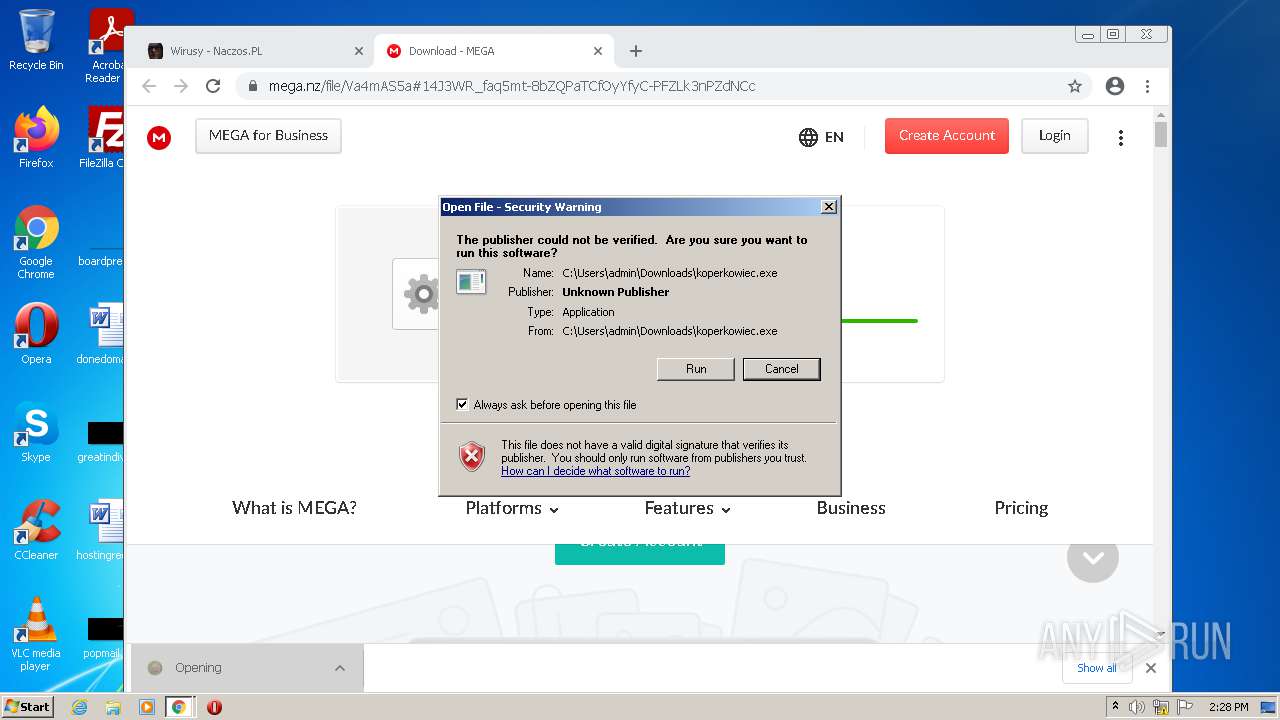Click the application file icon in dialog
Image resolution: width=1280 pixels, height=720 pixels.
coord(471,282)
